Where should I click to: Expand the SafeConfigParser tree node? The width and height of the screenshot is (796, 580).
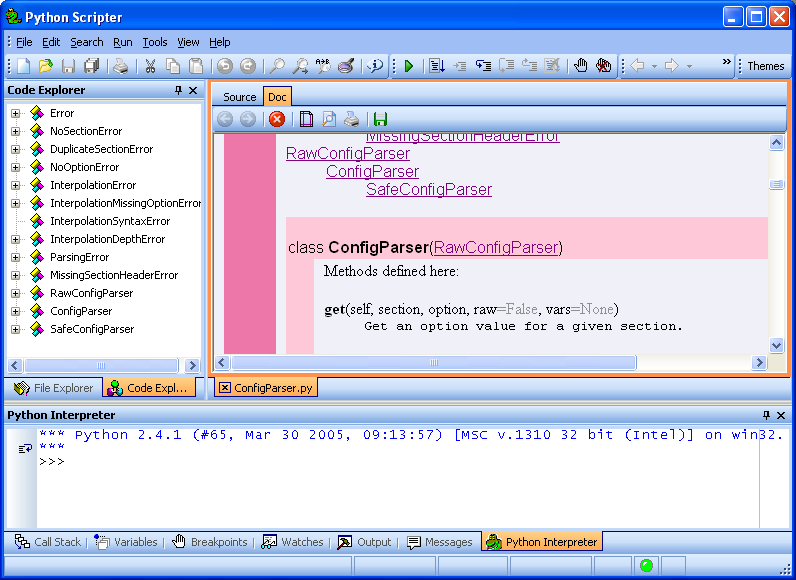tap(15, 329)
